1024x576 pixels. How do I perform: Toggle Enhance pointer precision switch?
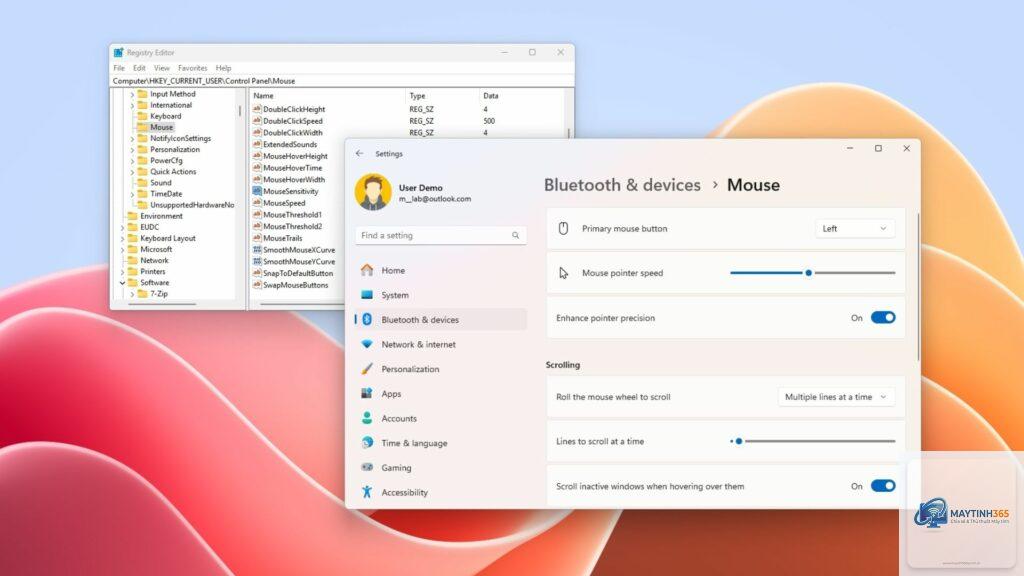pyautogui.click(x=883, y=317)
